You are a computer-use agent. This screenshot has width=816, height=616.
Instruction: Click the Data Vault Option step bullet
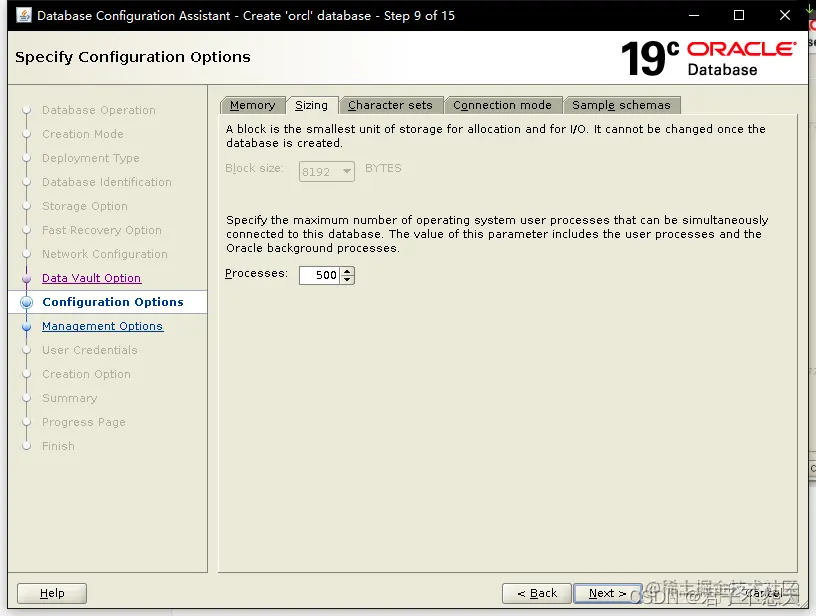27,278
